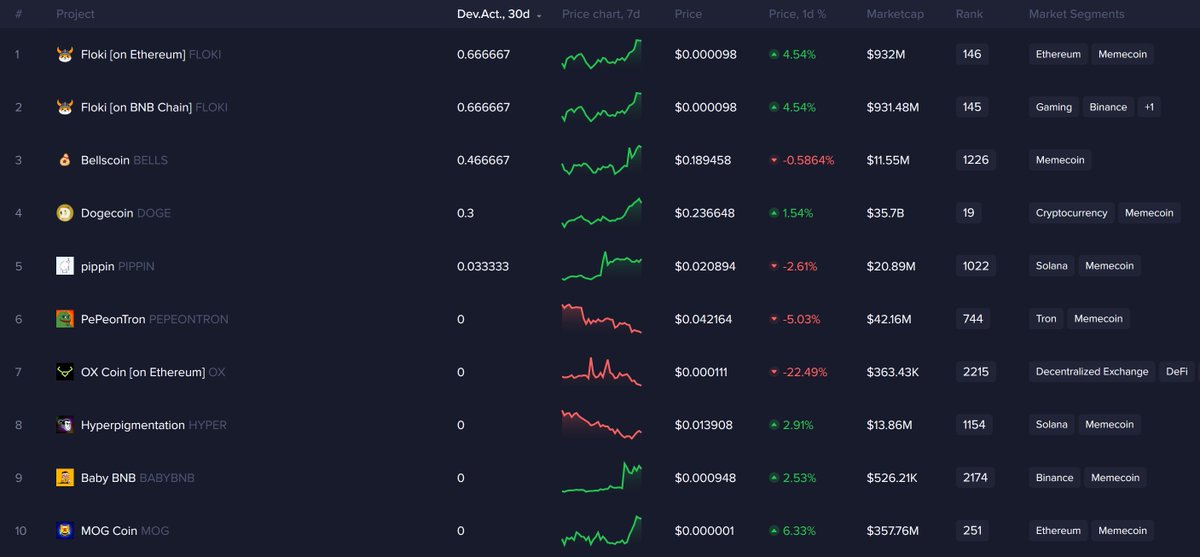Click Ethereum tag in MOG Coin row
1200x557 pixels.
[1058, 531]
